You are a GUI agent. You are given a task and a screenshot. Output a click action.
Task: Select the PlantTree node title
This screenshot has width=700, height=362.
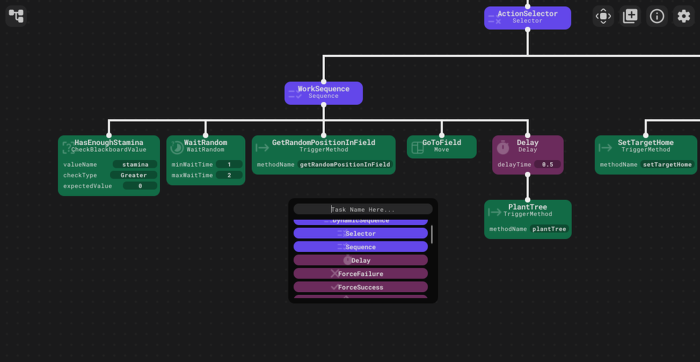pyautogui.click(x=528, y=207)
